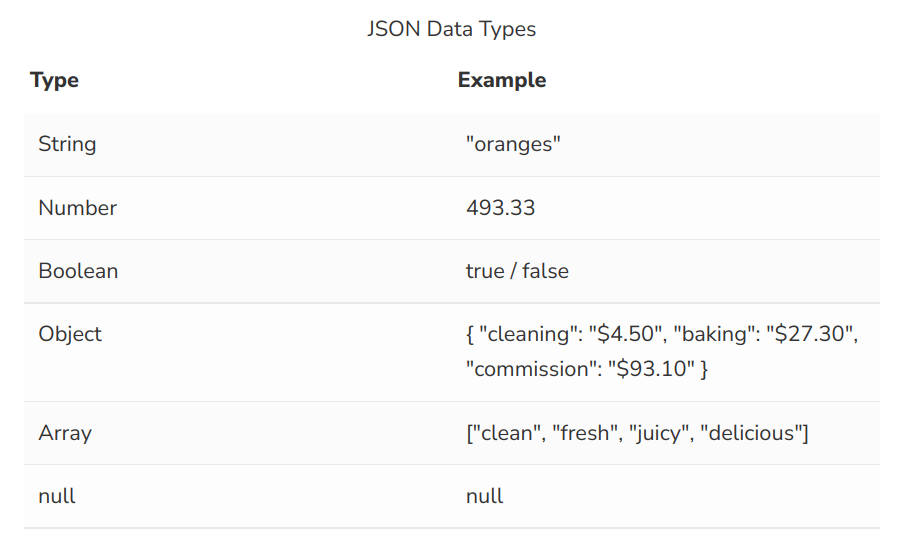Click "delicious" in the Array example
Image resolution: width=903 pixels, height=537 pixels.
[x=748, y=433]
